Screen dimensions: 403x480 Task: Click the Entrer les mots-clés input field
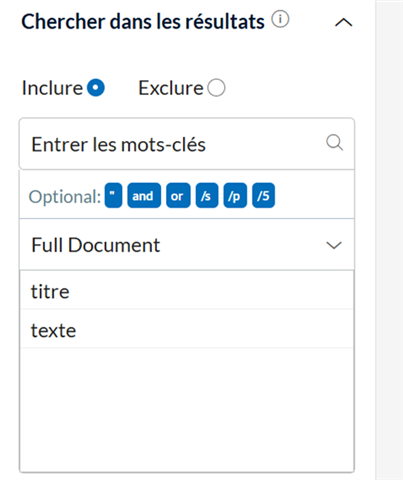click(x=187, y=144)
